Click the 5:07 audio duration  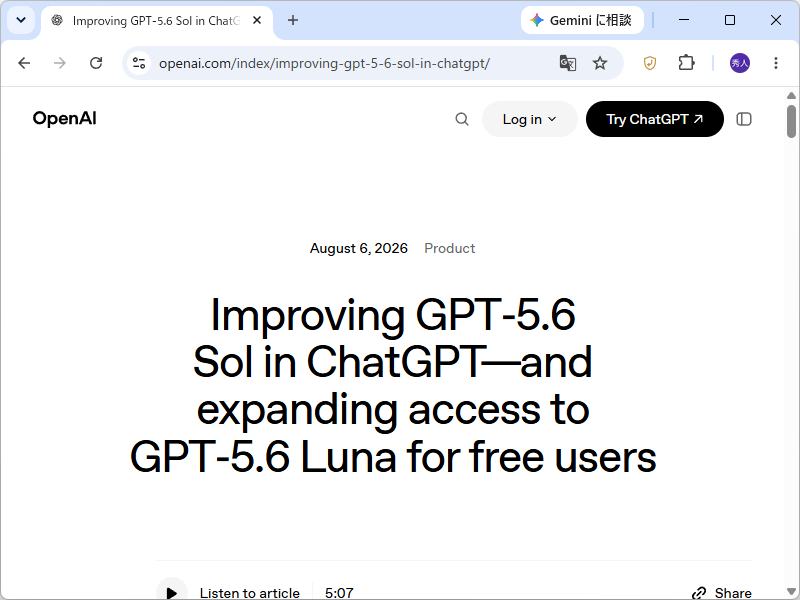pyautogui.click(x=339, y=593)
